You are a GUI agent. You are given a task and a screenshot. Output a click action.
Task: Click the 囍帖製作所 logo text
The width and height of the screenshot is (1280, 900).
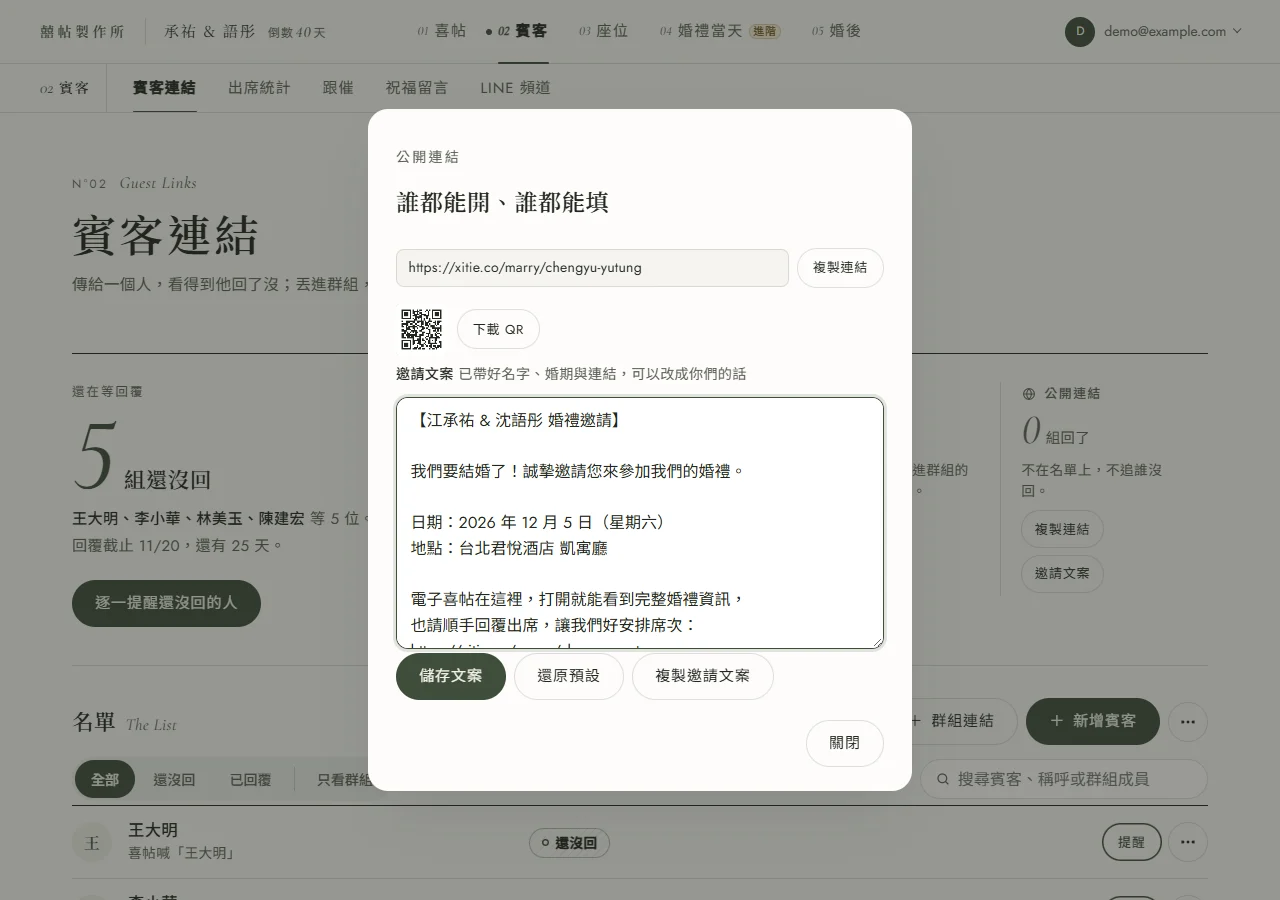pyautogui.click(x=82, y=32)
